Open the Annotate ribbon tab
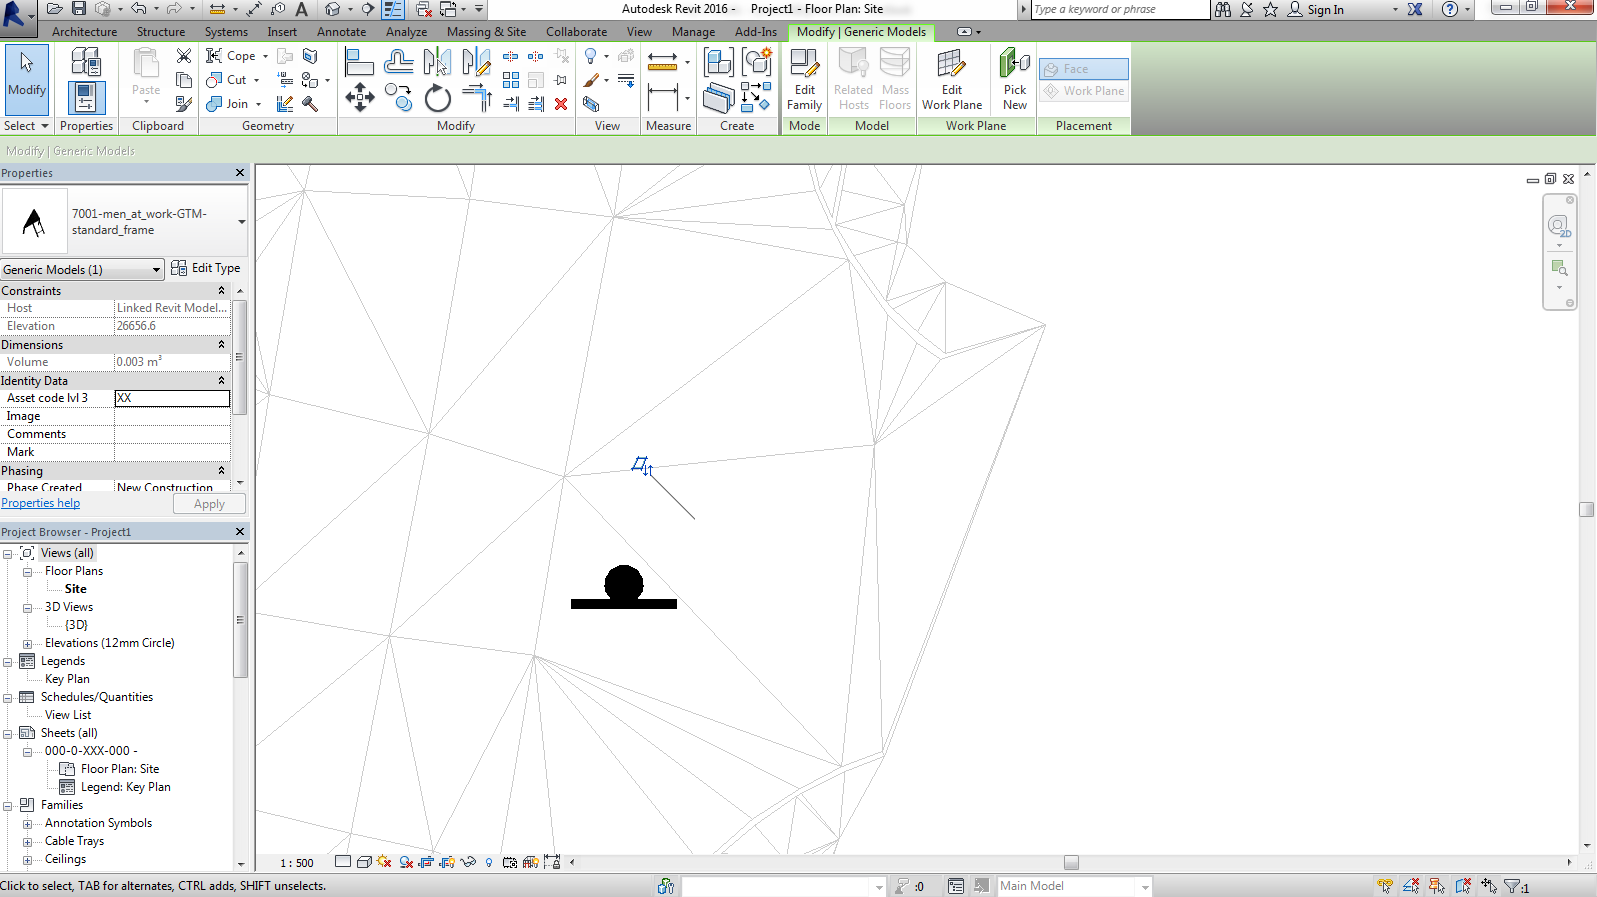 (x=341, y=32)
